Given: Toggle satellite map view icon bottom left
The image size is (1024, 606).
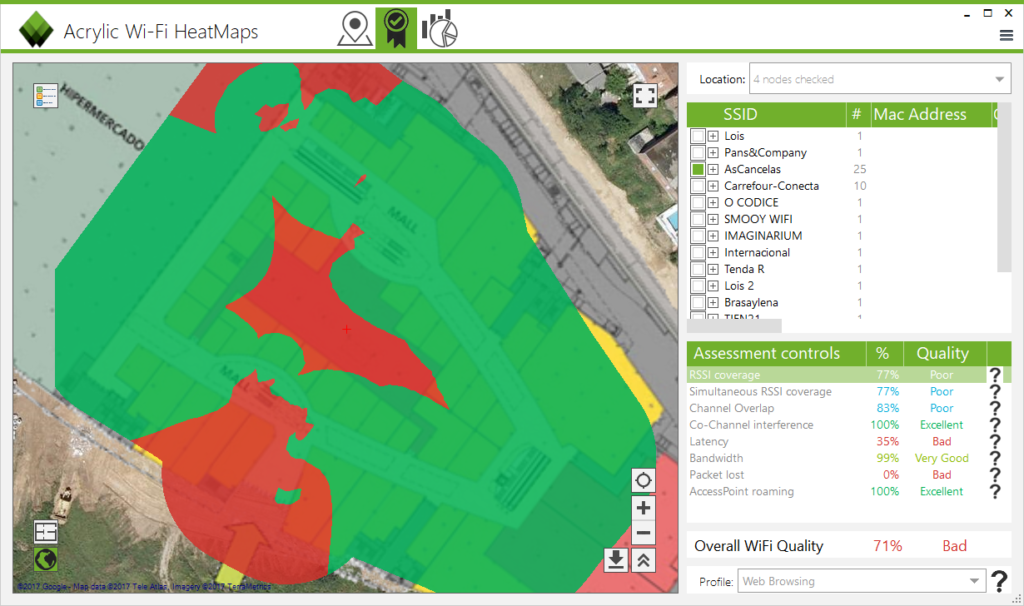Looking at the screenshot, I should (x=44, y=559).
